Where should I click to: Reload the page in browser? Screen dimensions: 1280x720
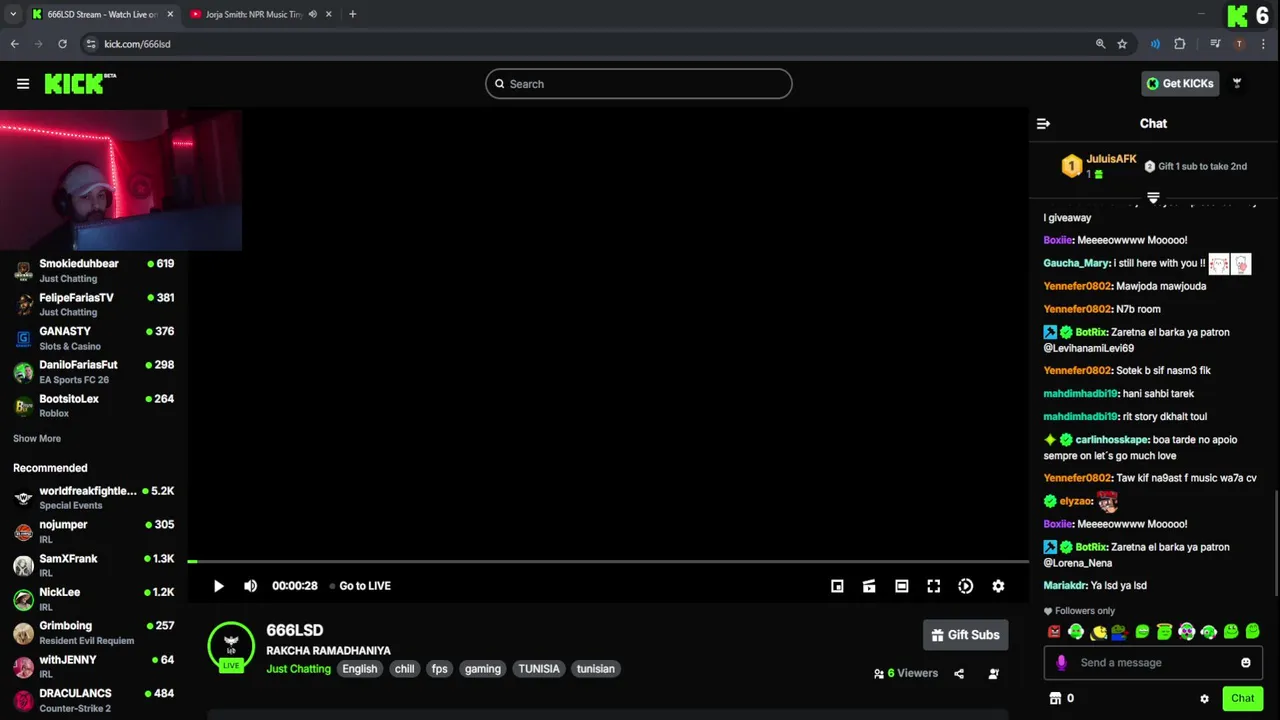pos(62,44)
